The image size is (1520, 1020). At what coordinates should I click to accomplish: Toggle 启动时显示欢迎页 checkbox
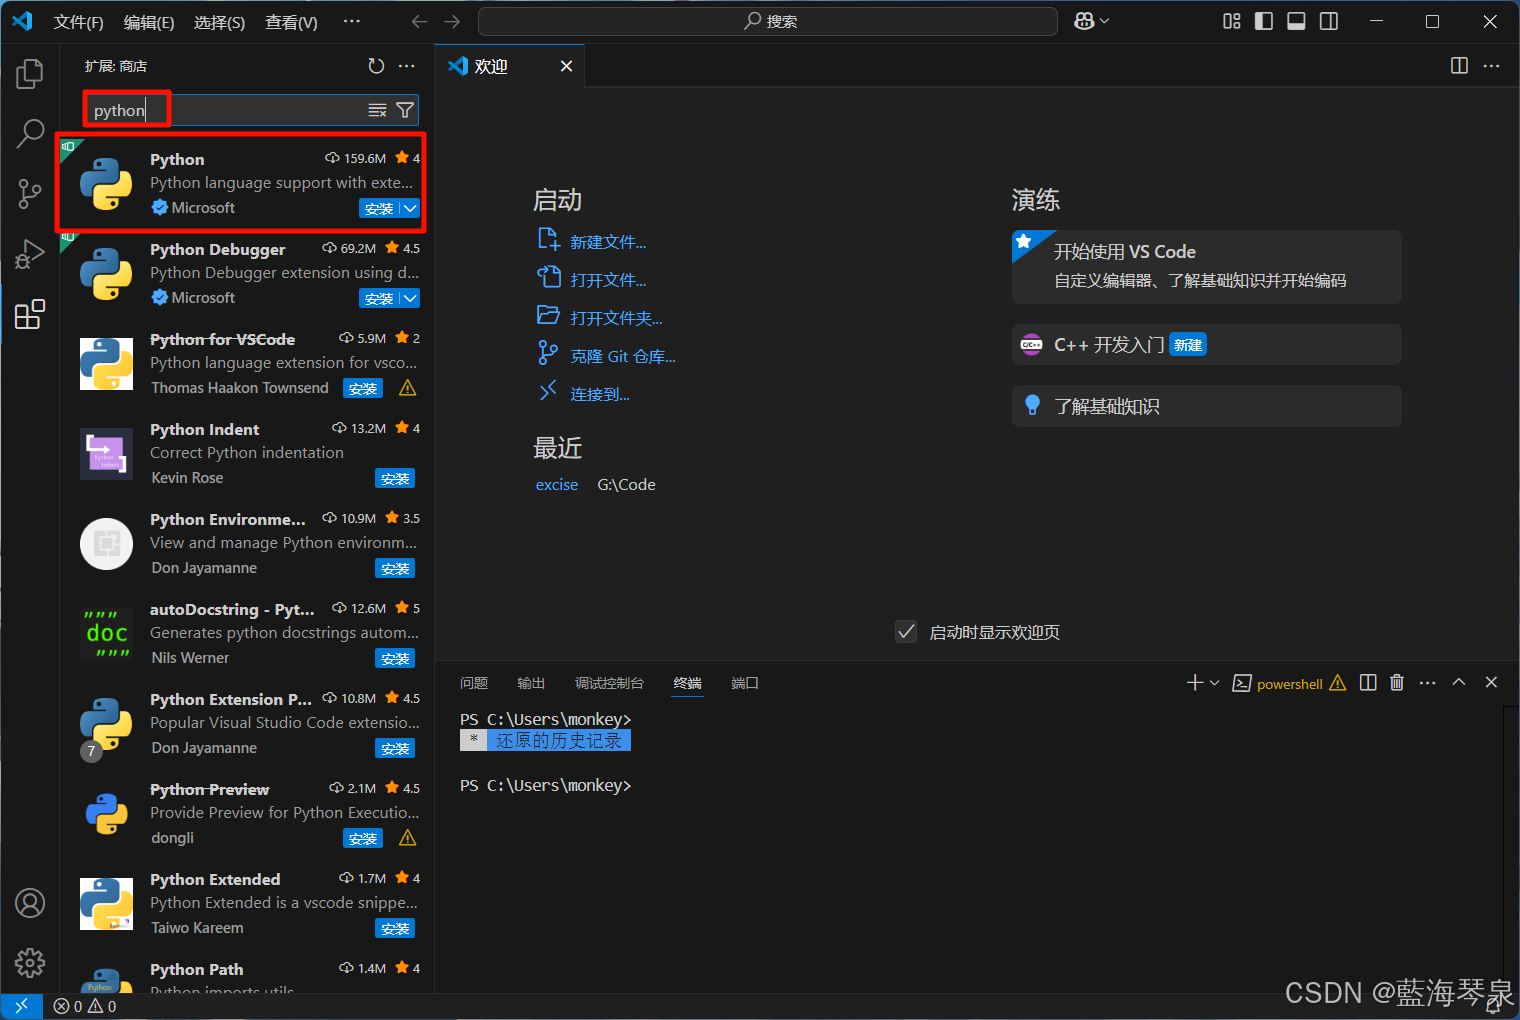click(x=906, y=632)
